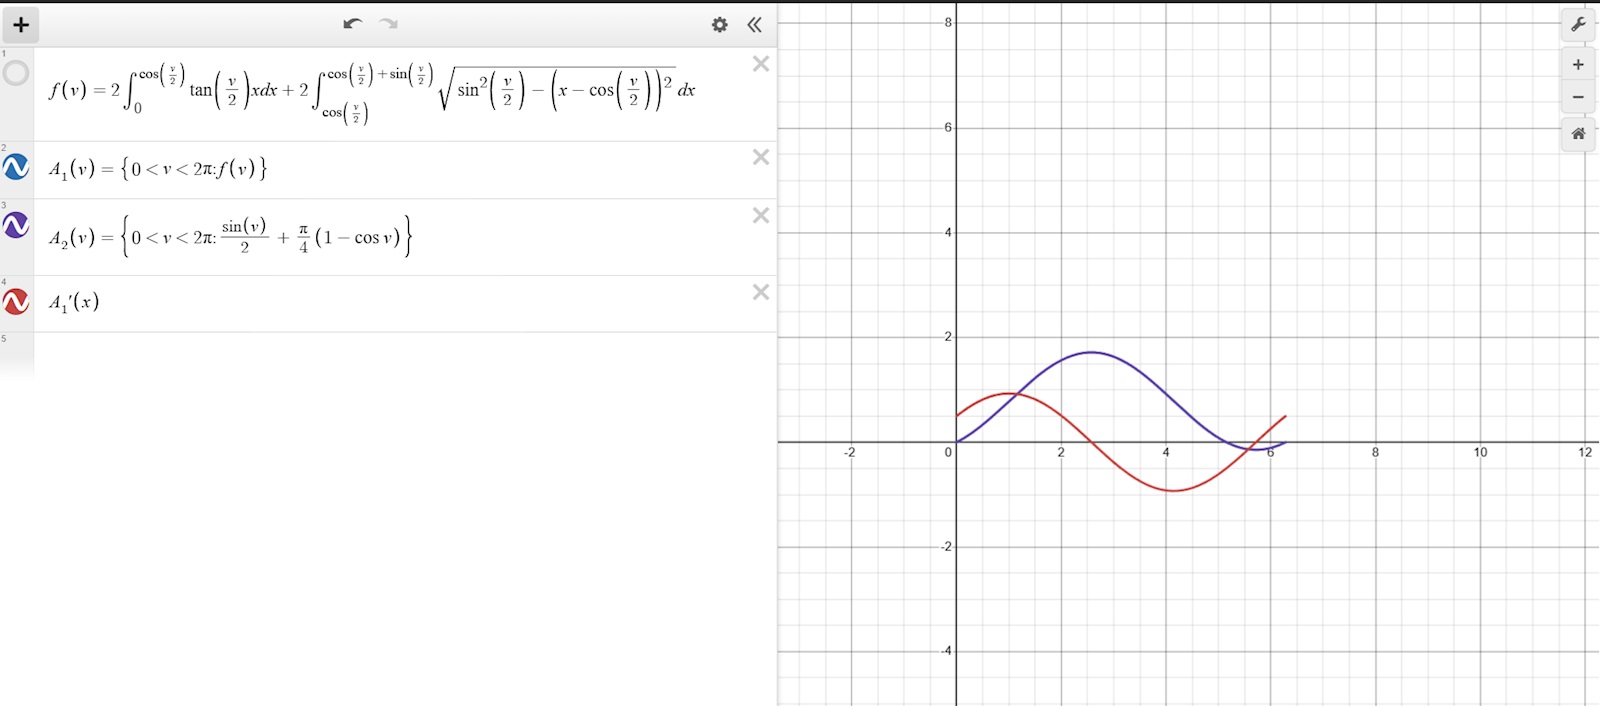Open graph settings wrench menu
The height and width of the screenshot is (706, 1600).
point(1578,25)
